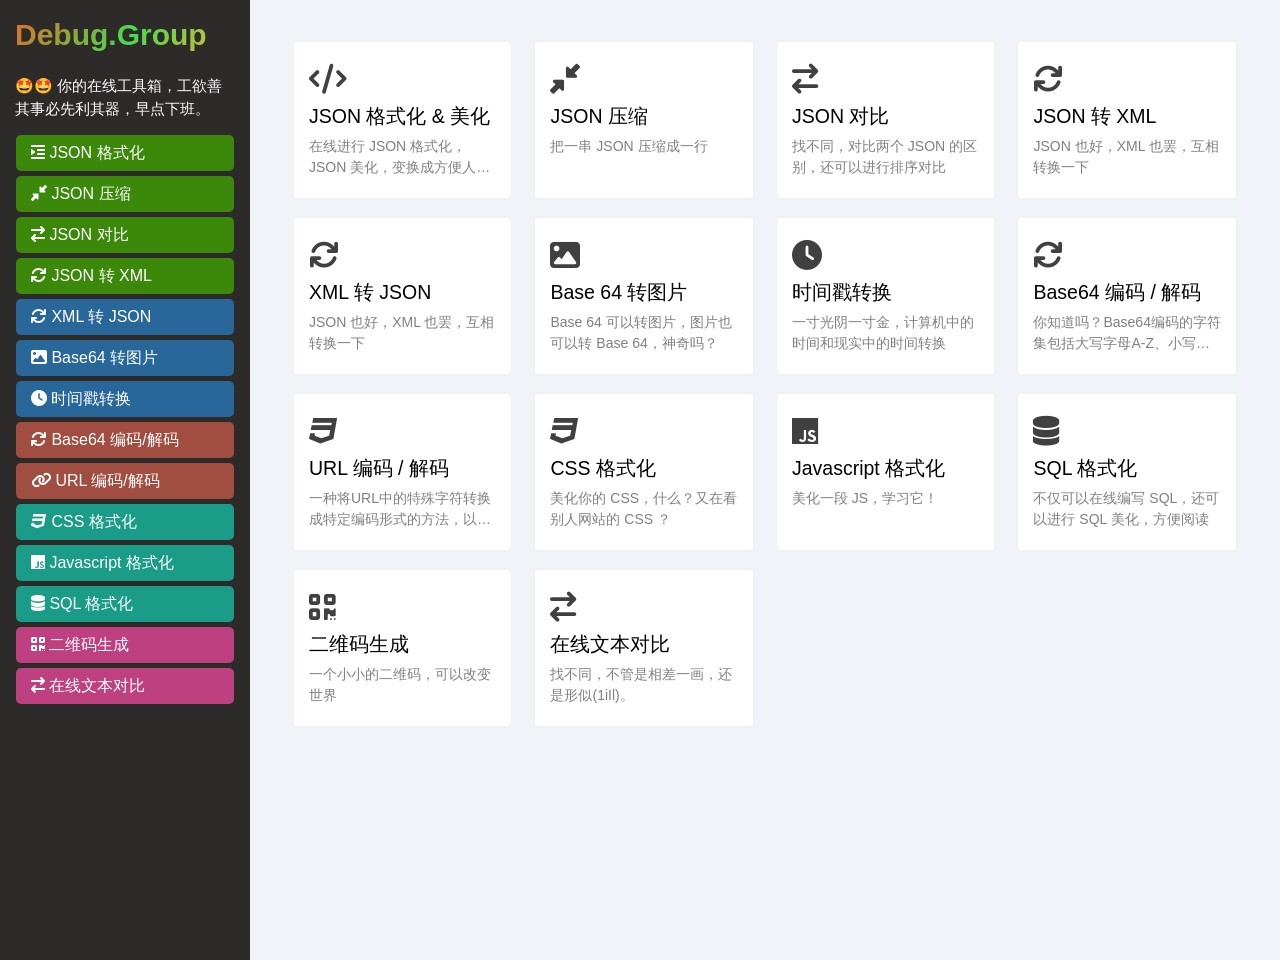
Task: Open the JSON 转 XML card title
Action: [1094, 116]
